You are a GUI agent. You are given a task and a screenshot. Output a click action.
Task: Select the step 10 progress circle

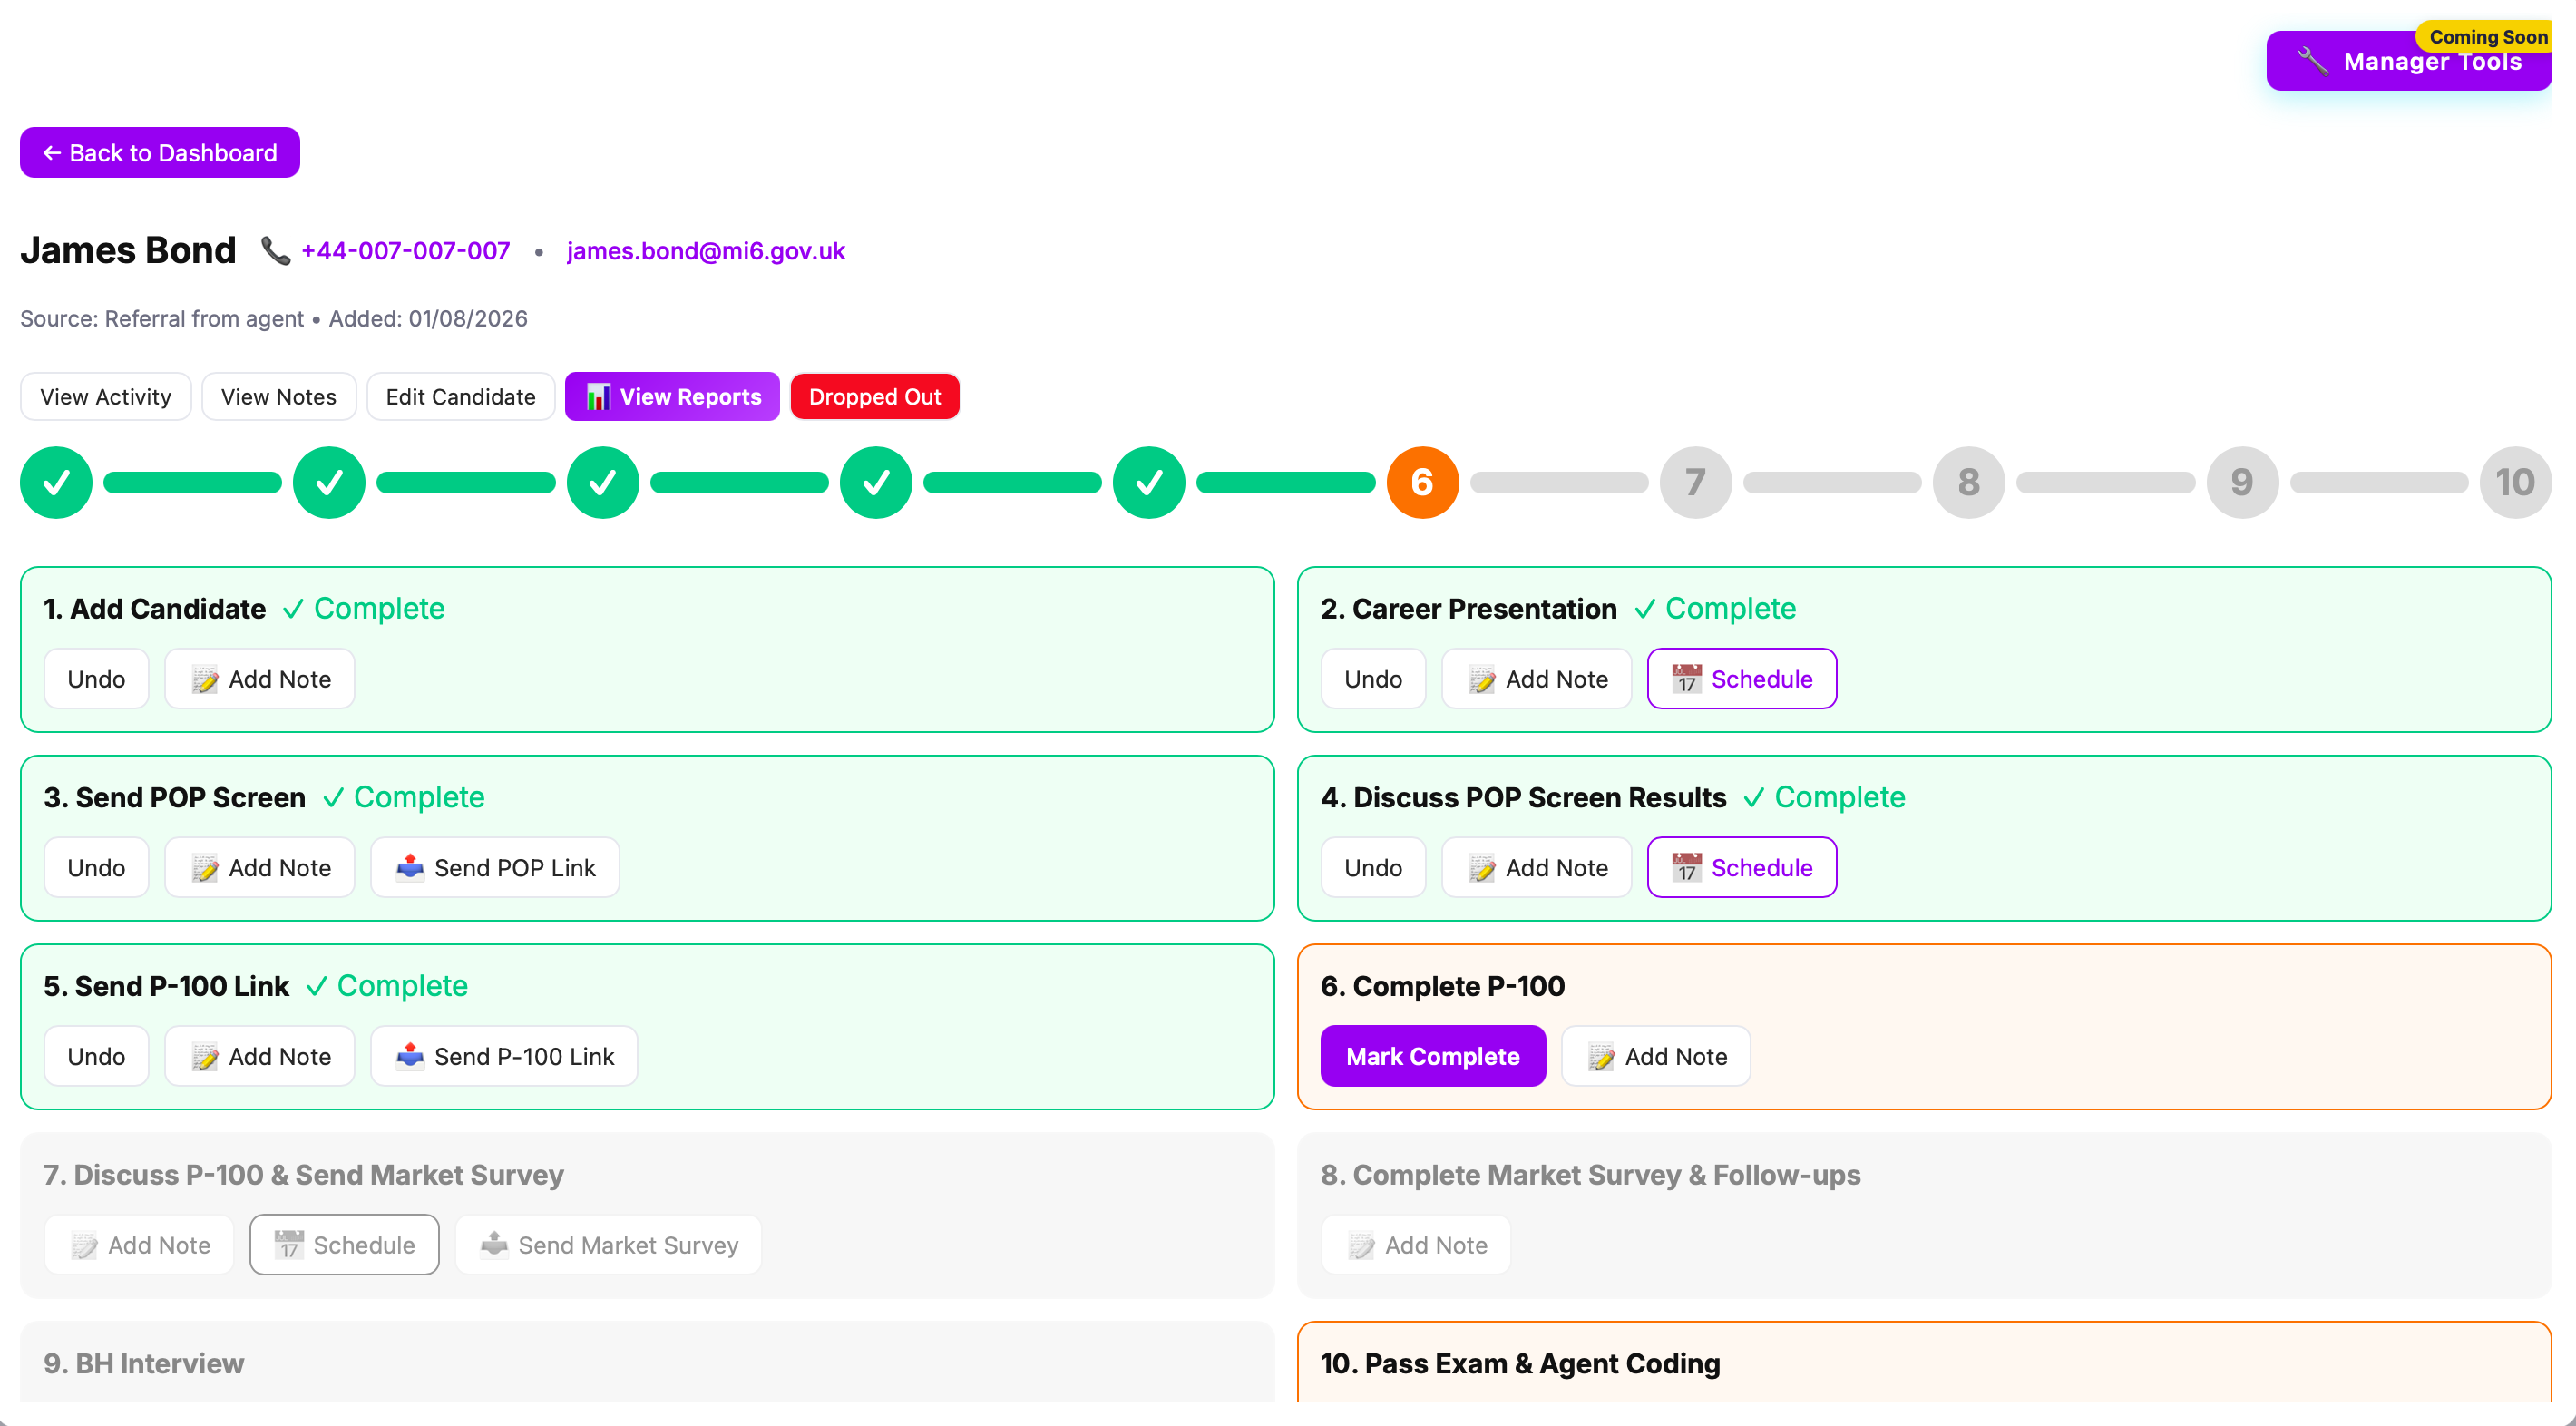(2515, 482)
